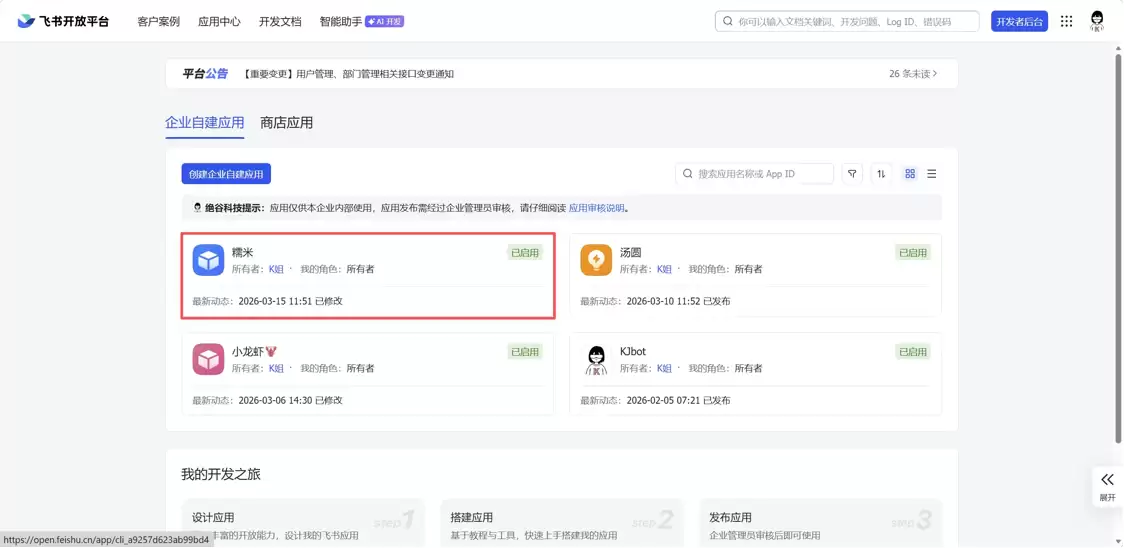
Task: Click the KJbot avatar app icon
Action: [596, 359]
